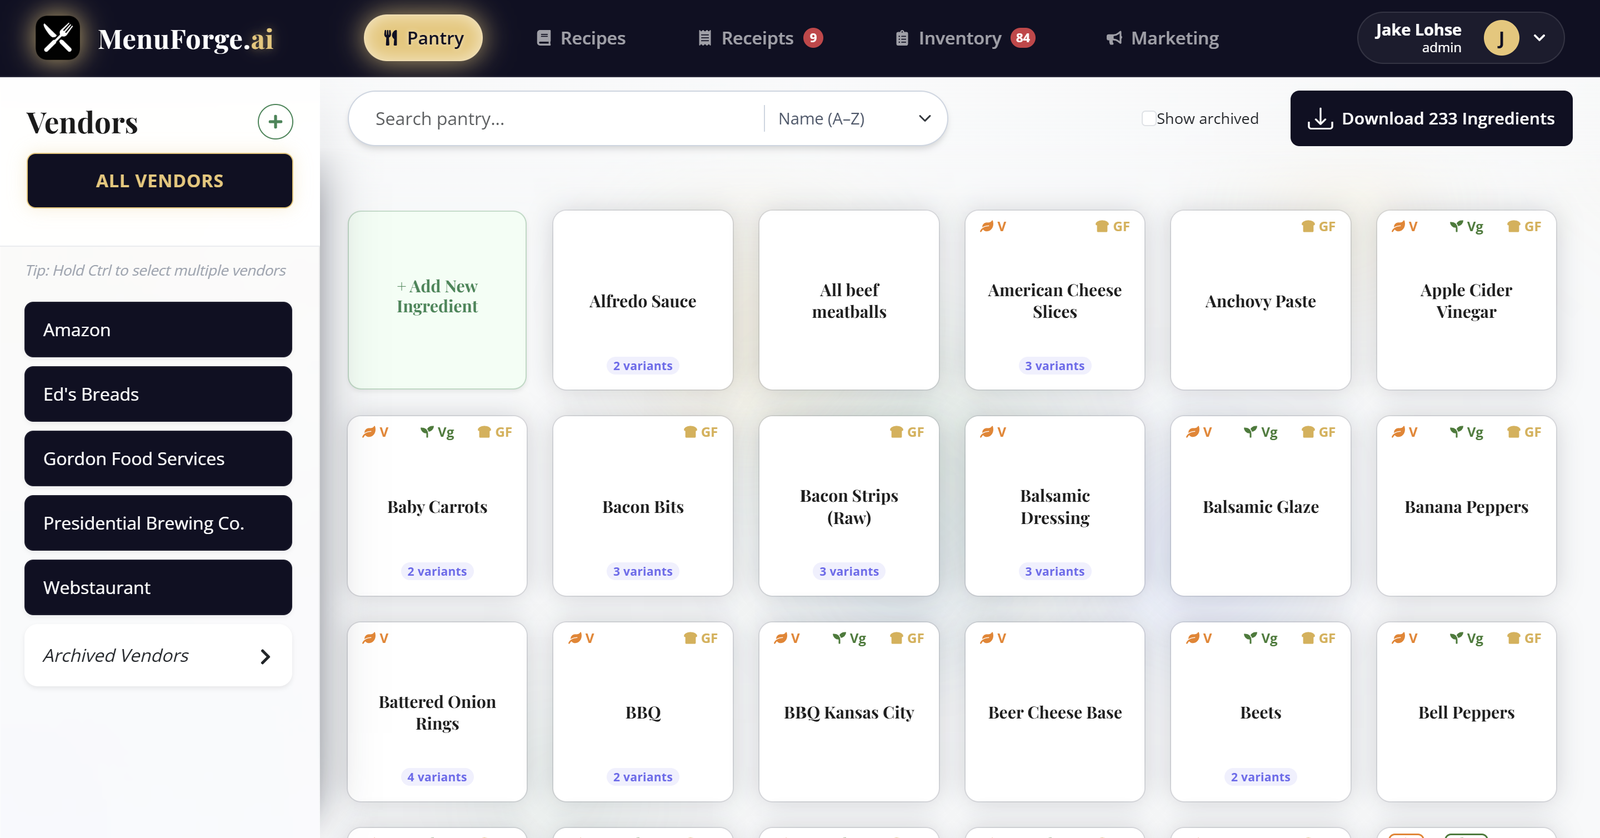
Task: Click the V tag on Balsamic Dressing
Action: (x=993, y=432)
